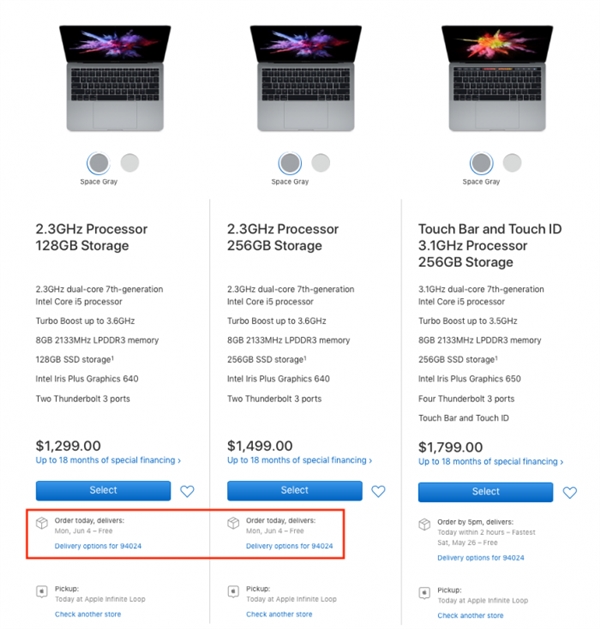Click the Apple pickup icon in first column

(x=42, y=591)
